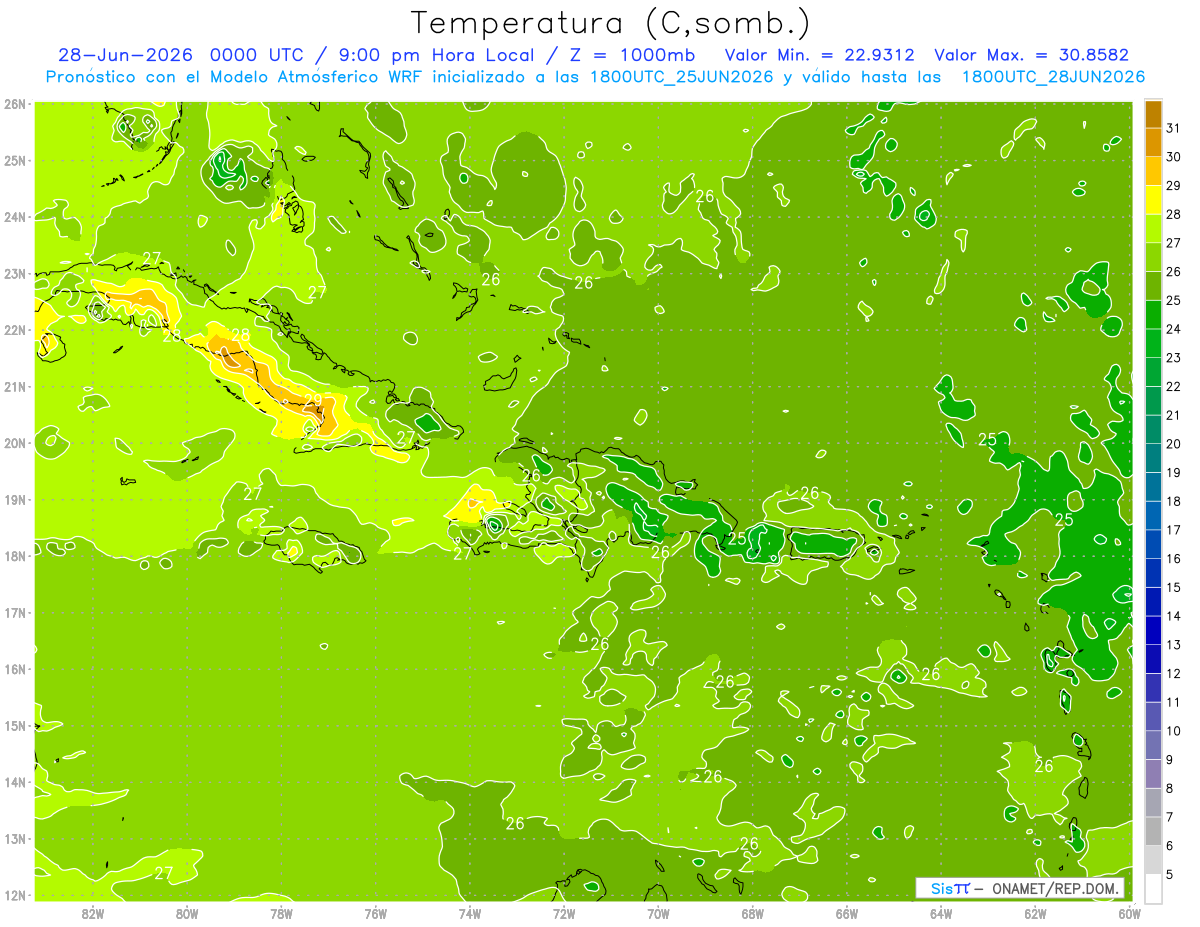Click the "19N" latitude axis label
This screenshot has height=927, width=1200.
tap(15, 499)
